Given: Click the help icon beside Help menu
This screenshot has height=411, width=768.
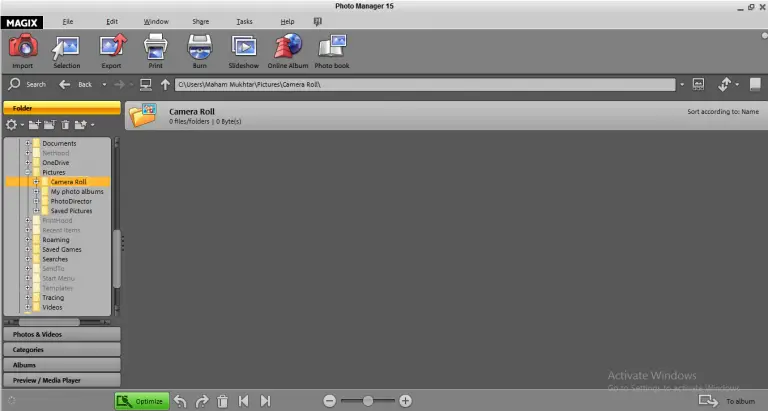Looking at the screenshot, I should click(317, 22).
